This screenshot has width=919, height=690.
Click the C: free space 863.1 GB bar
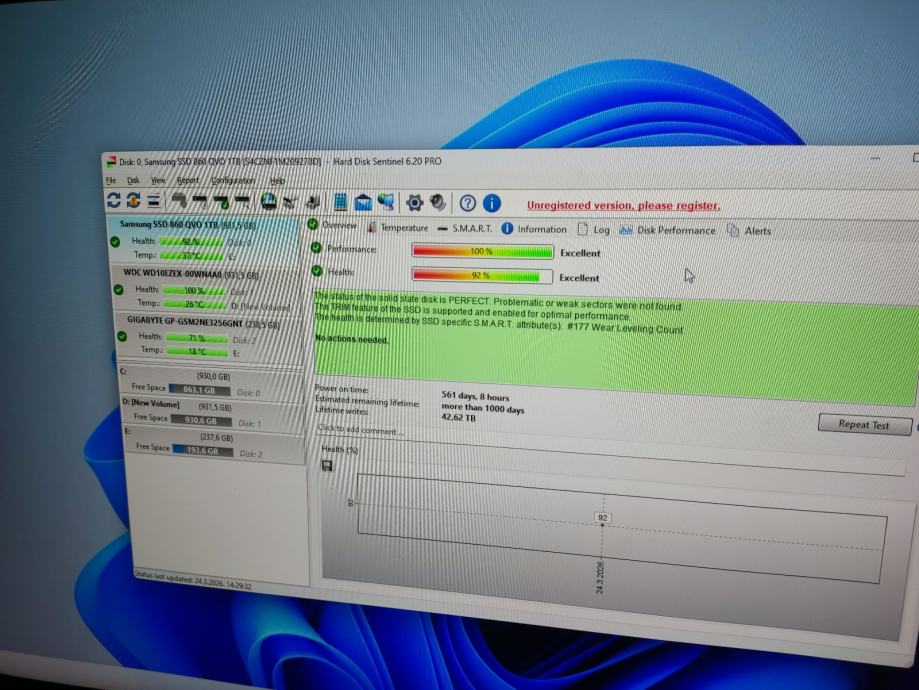tap(199, 389)
